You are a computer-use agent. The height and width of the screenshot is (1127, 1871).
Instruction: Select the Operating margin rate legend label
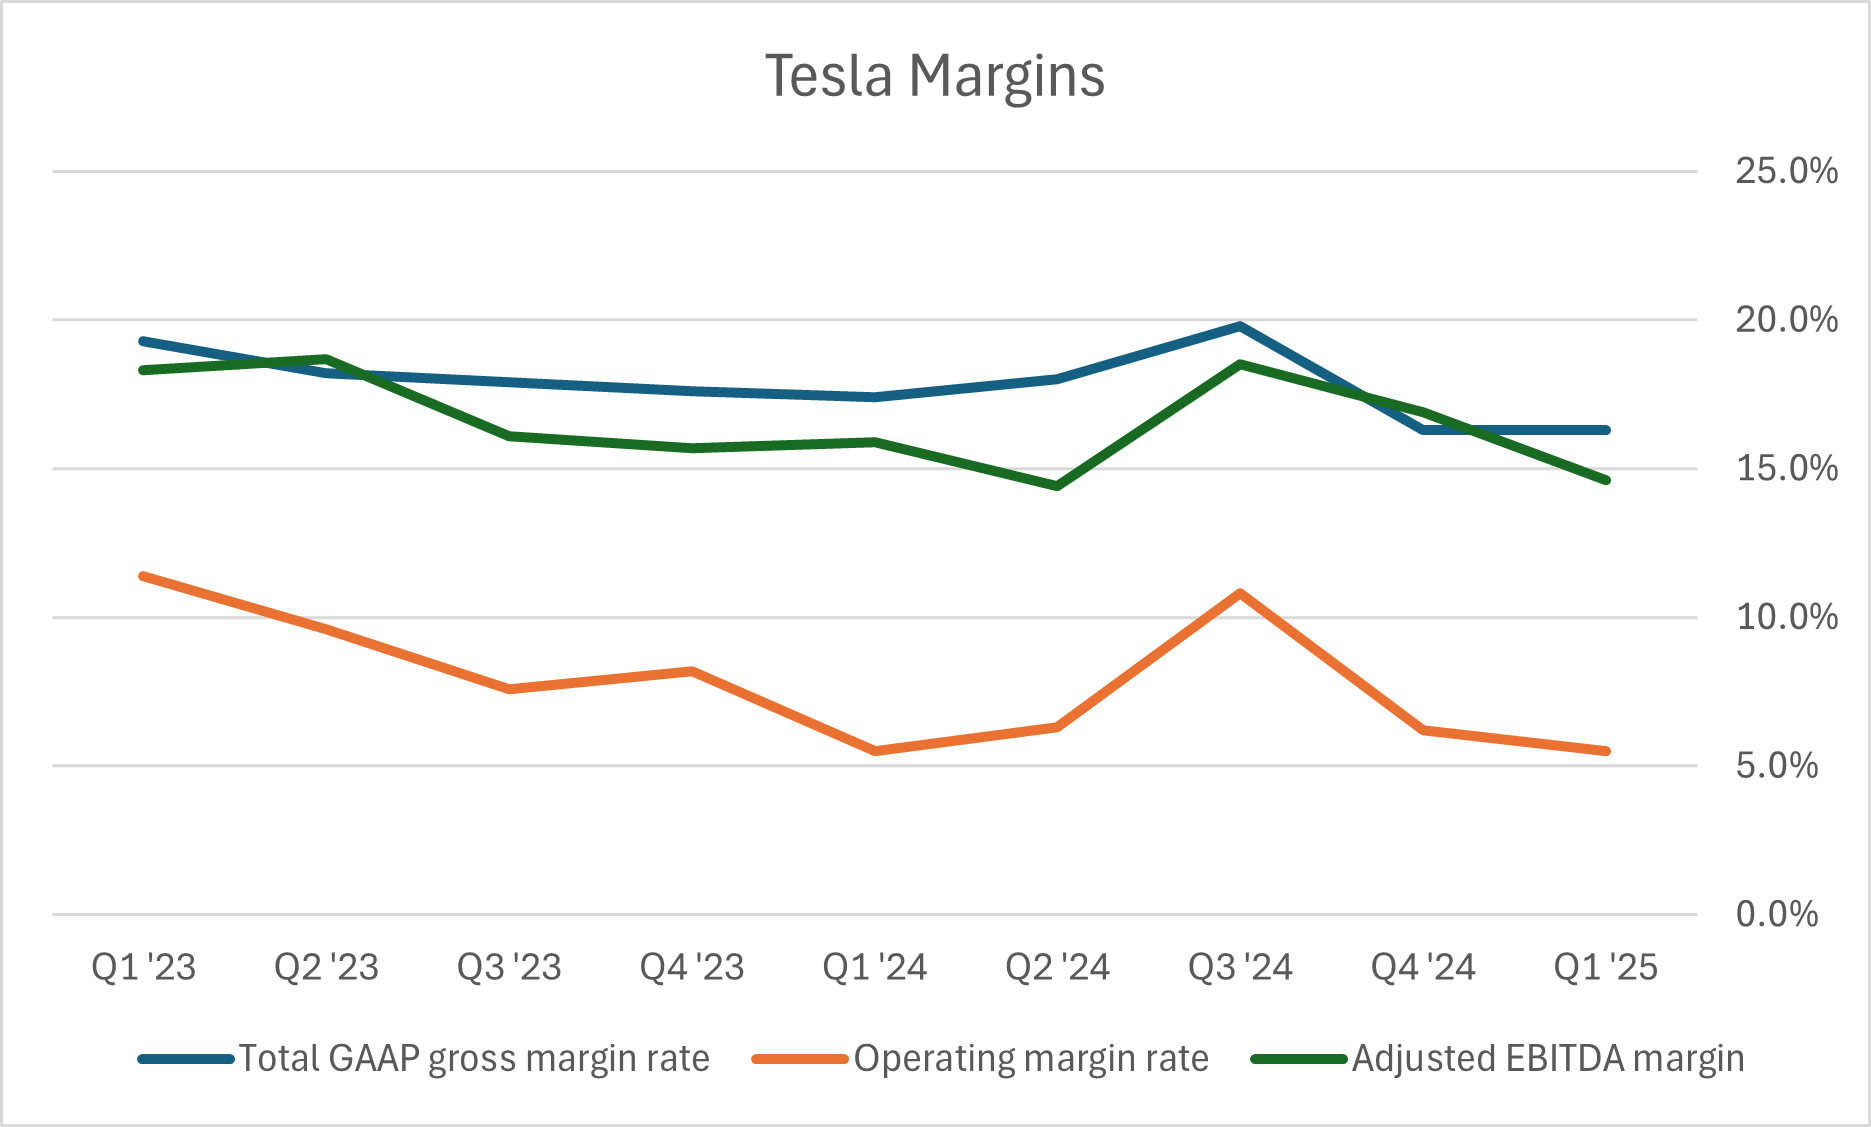(1031, 1058)
